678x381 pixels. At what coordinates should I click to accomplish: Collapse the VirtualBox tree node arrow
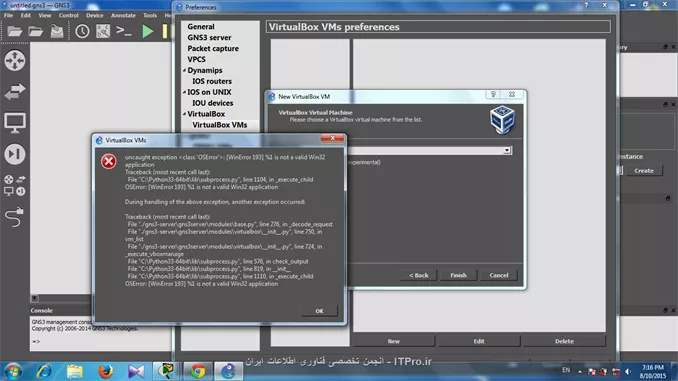(184, 114)
